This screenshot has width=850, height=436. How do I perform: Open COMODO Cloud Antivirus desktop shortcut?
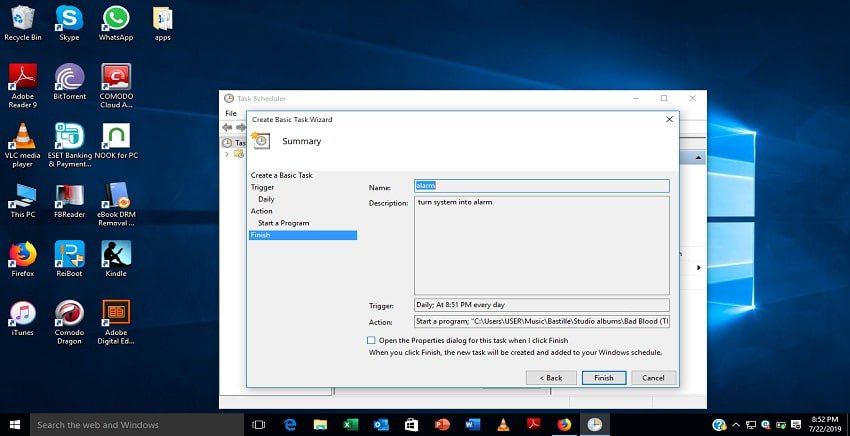116,86
